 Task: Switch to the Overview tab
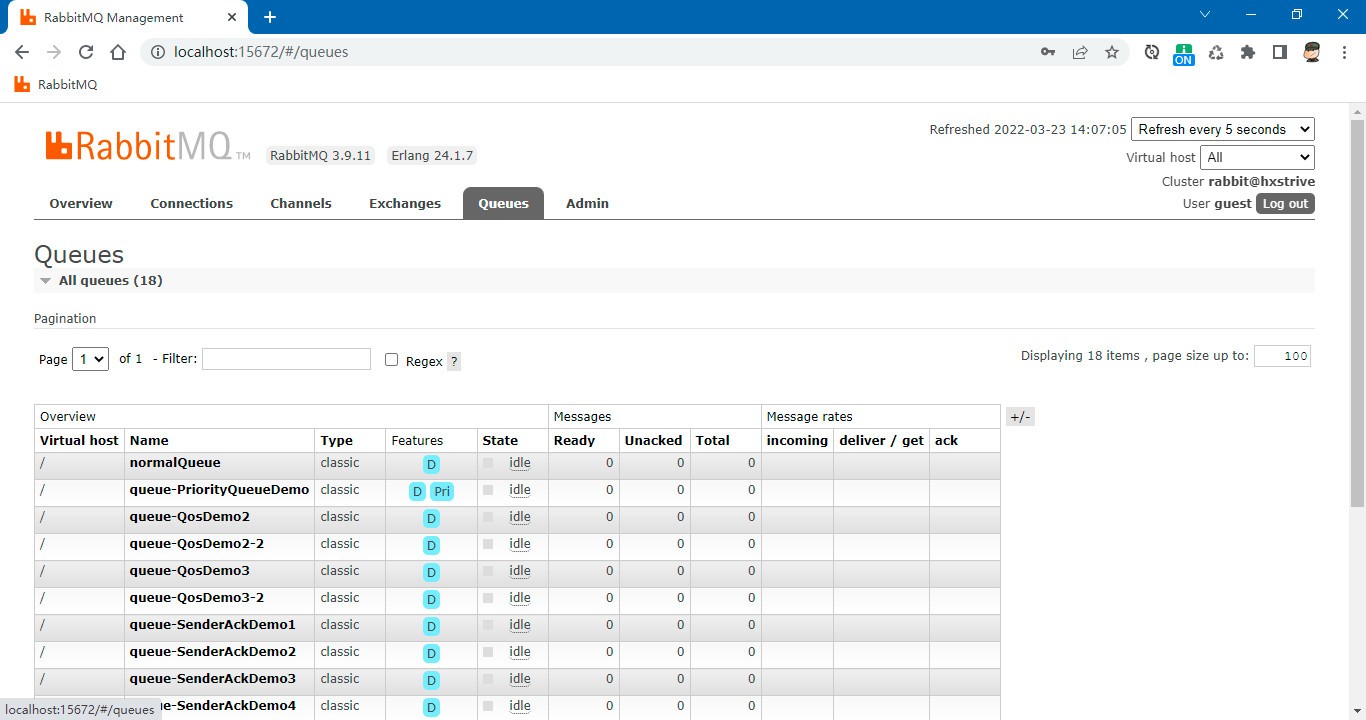pos(81,203)
